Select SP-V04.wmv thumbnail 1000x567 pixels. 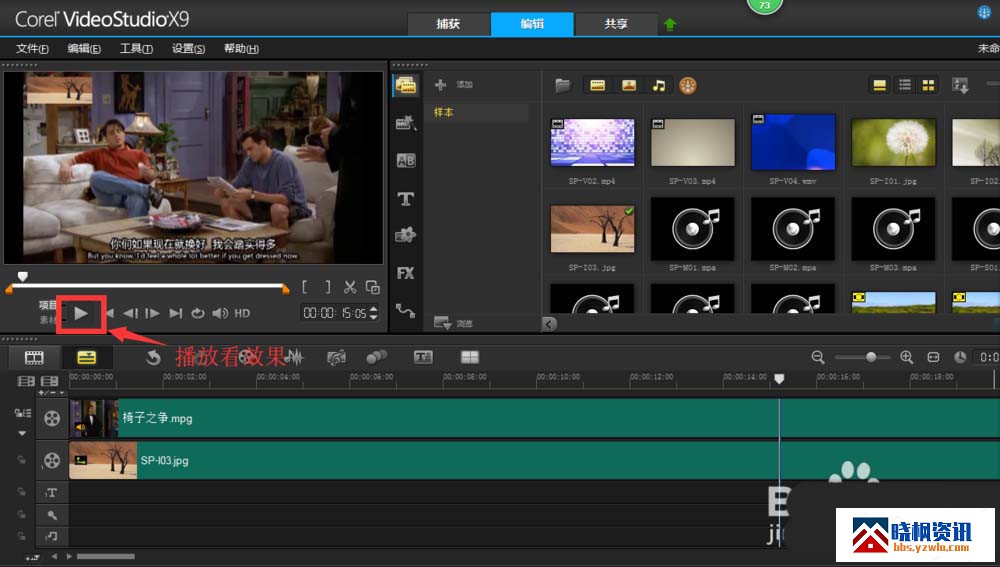click(x=793, y=142)
